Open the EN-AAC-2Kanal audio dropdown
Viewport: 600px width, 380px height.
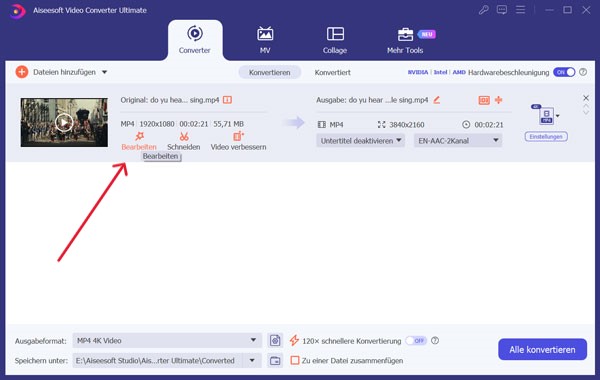[458, 141]
